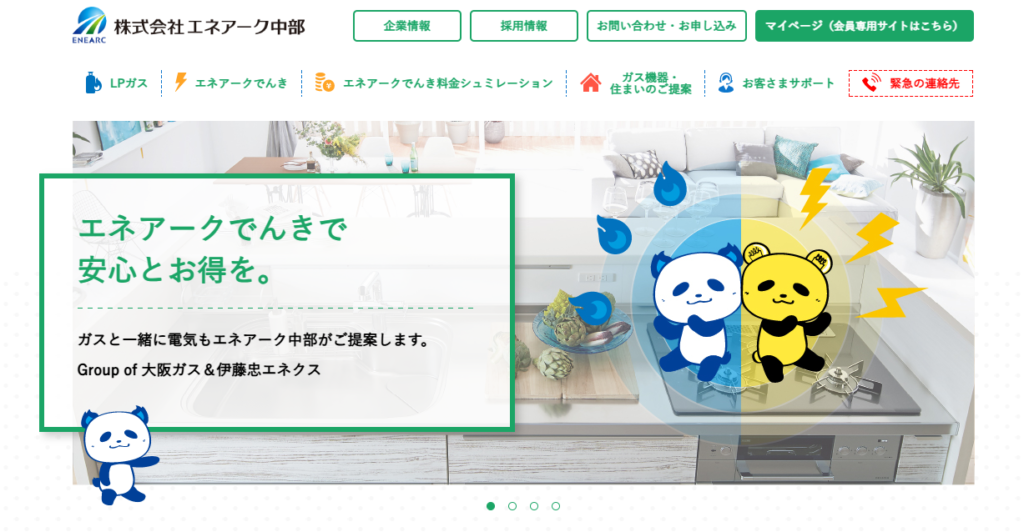Select the first carousel slide dot
Image resolution: width=1024 pixels, height=532 pixels.
tap(491, 506)
